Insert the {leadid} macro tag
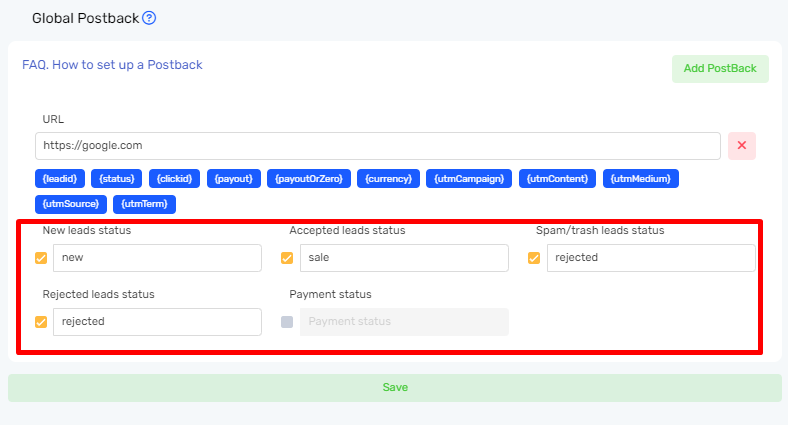Image resolution: width=788 pixels, height=425 pixels. (59, 179)
